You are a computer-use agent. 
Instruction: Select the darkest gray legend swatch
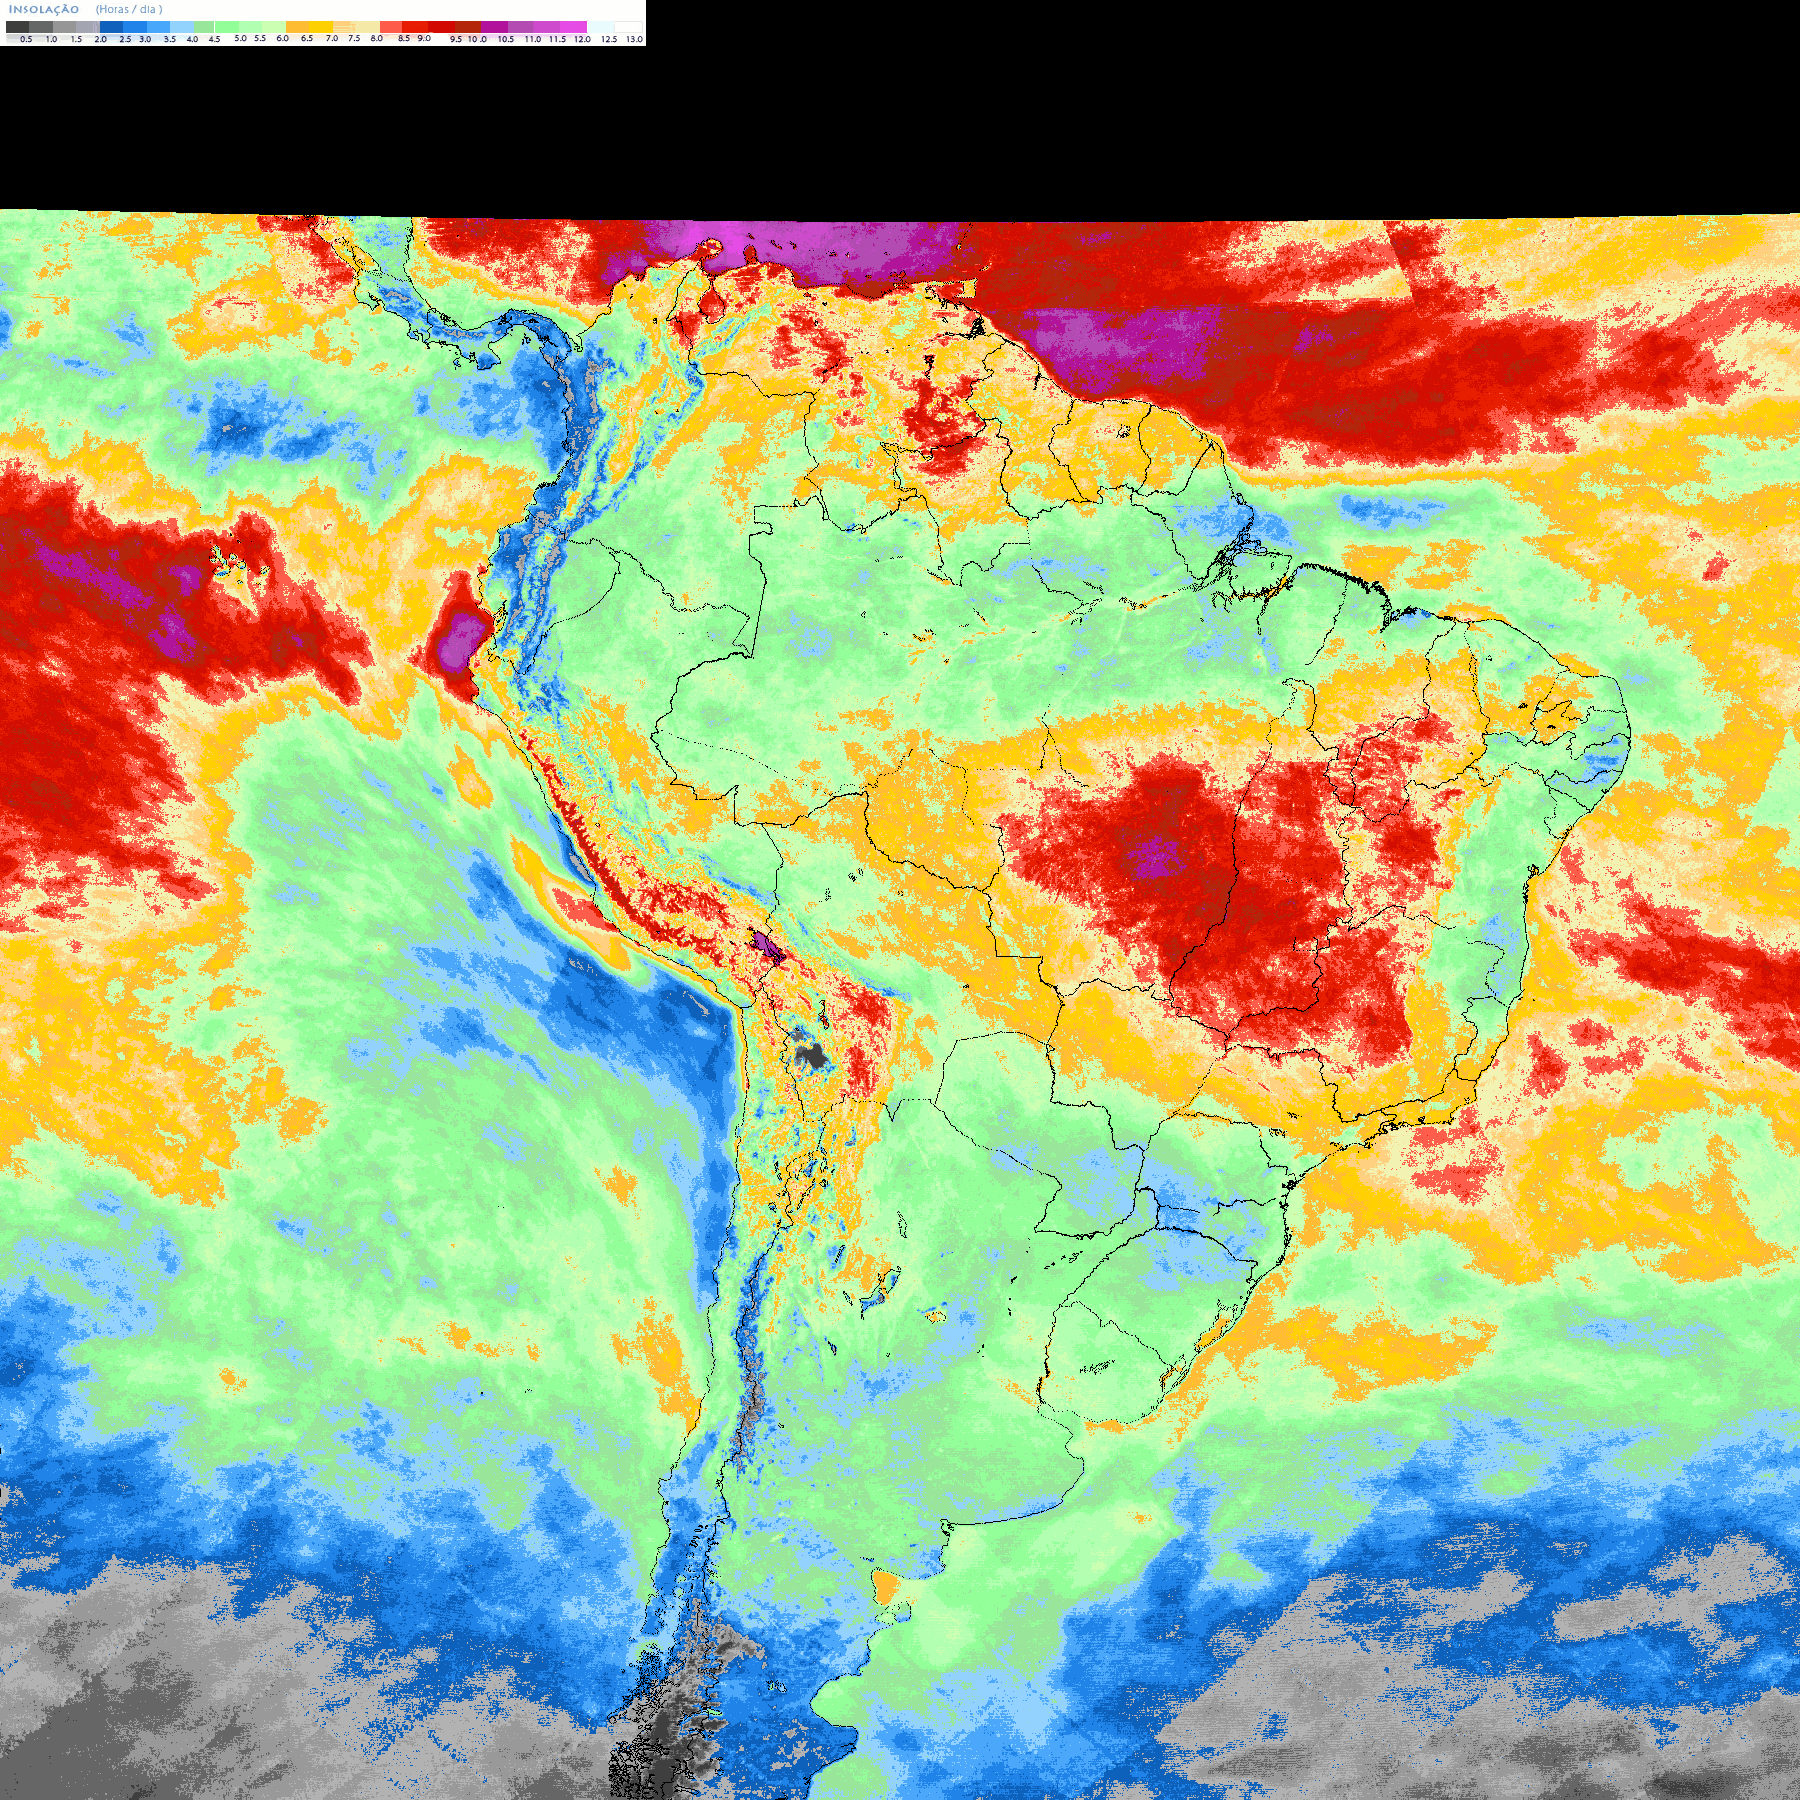click(17, 27)
